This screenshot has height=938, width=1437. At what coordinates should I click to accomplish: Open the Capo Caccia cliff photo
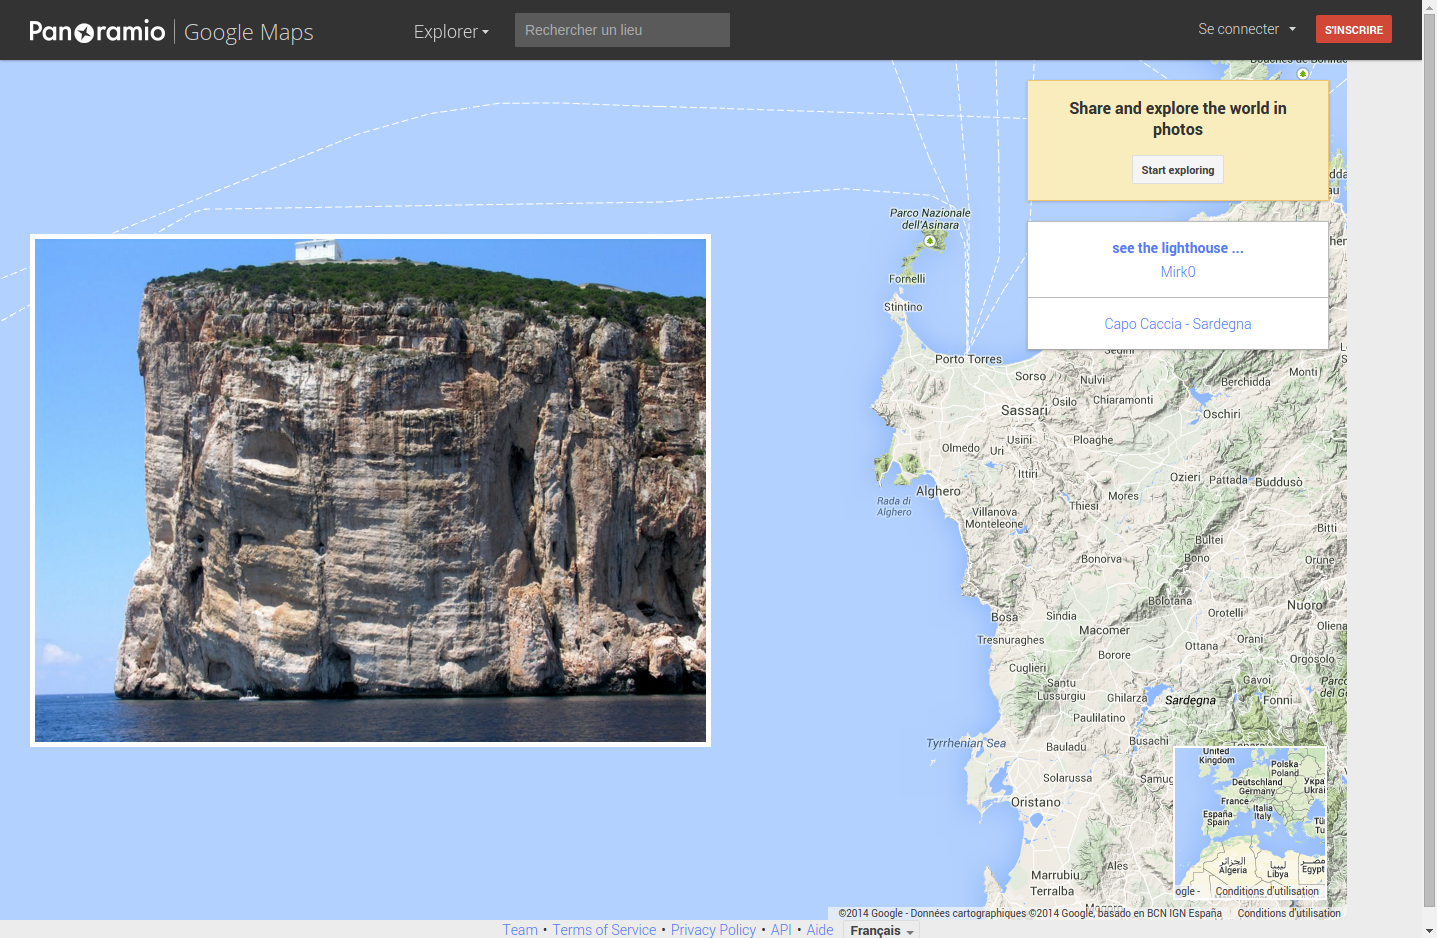click(370, 490)
